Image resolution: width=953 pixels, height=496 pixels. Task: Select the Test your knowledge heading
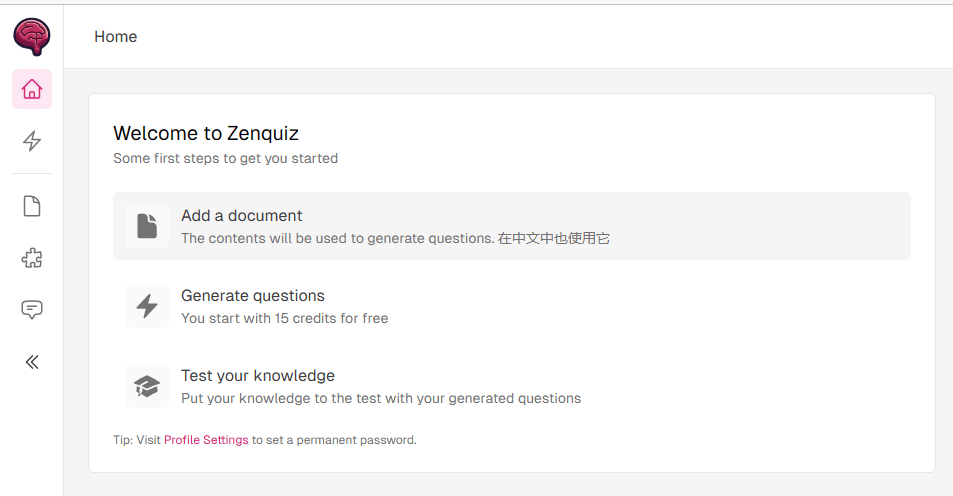[258, 376]
